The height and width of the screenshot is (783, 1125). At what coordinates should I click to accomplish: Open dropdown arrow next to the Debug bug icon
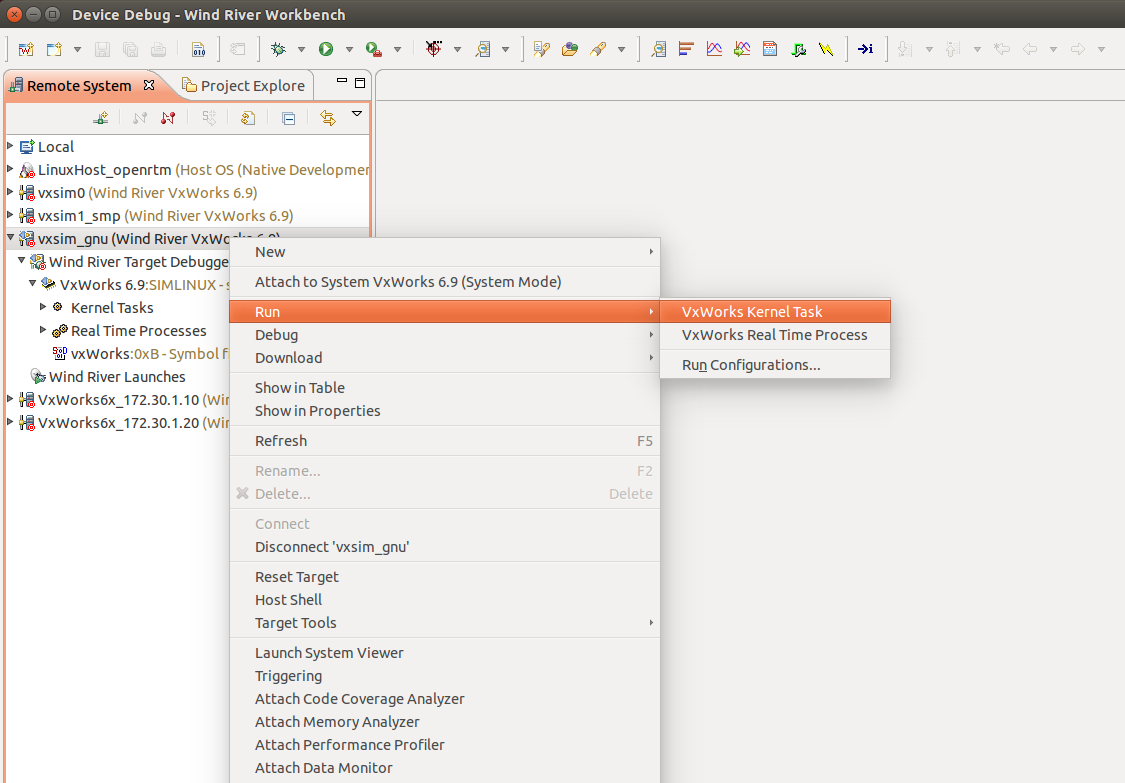click(x=301, y=50)
